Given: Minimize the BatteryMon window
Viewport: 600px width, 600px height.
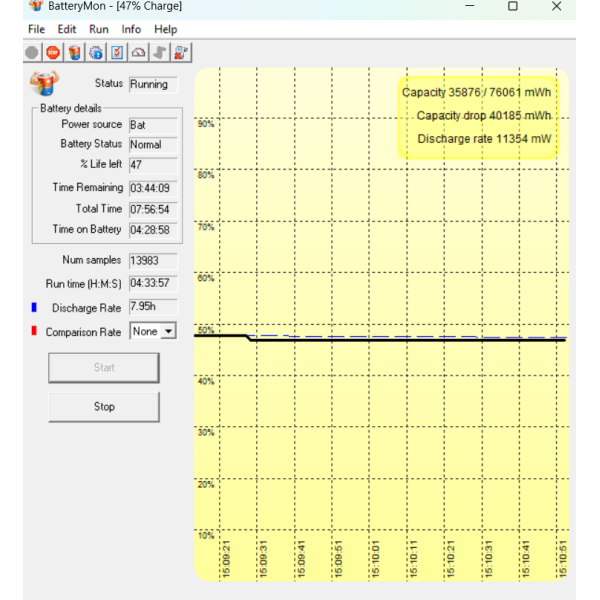Looking at the screenshot, I should pos(470,6).
